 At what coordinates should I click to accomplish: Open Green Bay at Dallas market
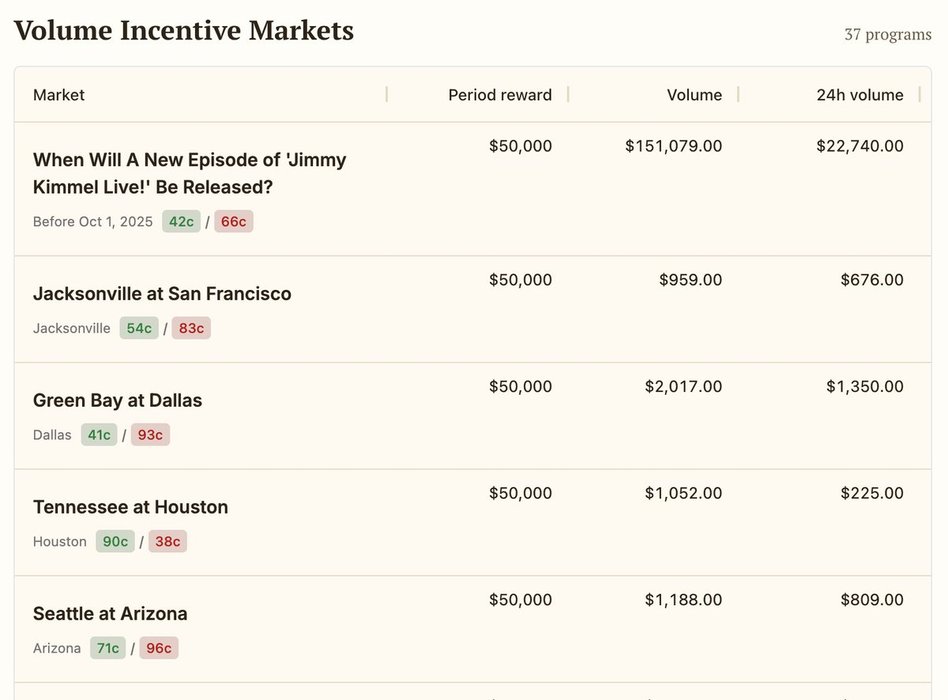click(117, 400)
